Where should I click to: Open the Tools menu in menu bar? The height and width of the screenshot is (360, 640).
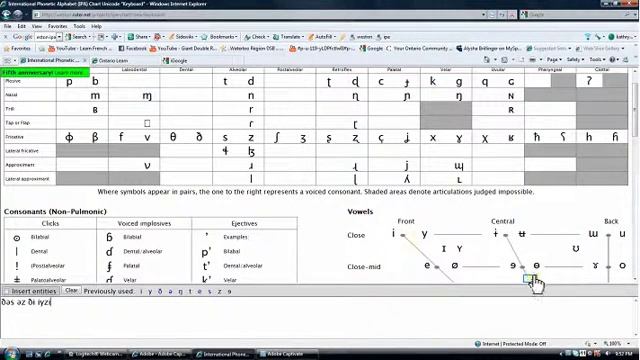pyautogui.click(x=79, y=26)
